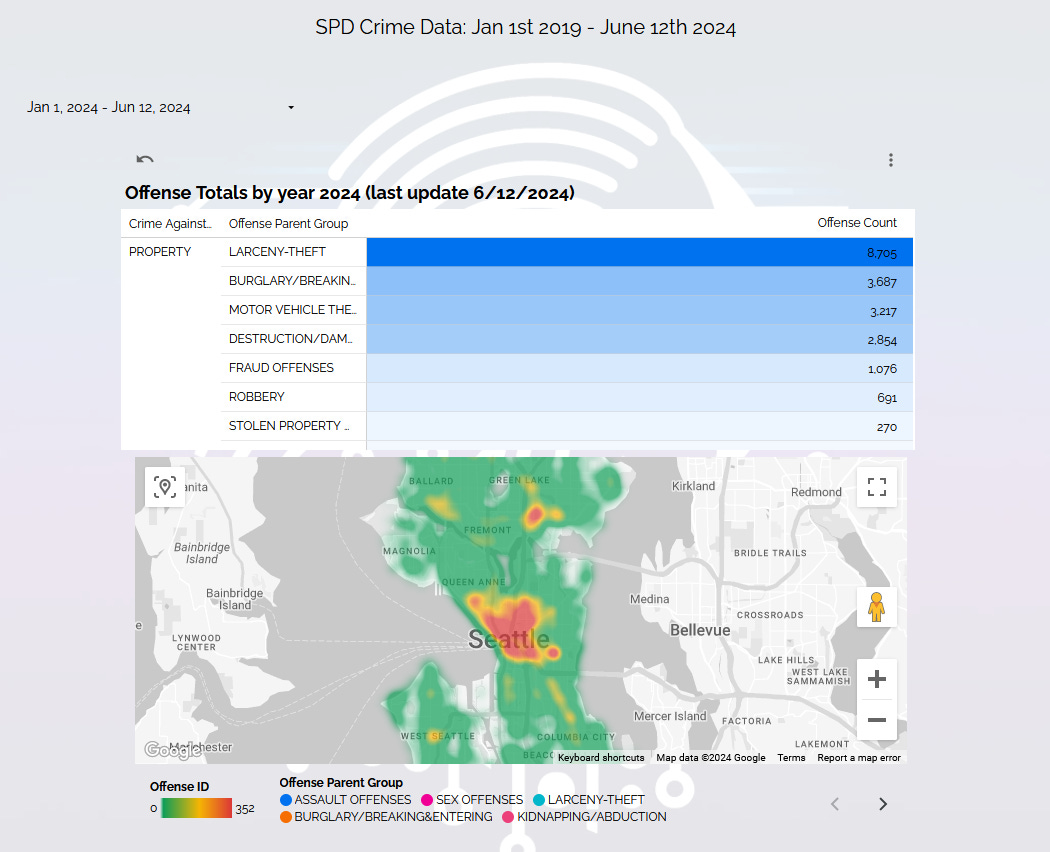Click the Report a map error link
The width and height of the screenshot is (1050, 852).
[x=858, y=757]
